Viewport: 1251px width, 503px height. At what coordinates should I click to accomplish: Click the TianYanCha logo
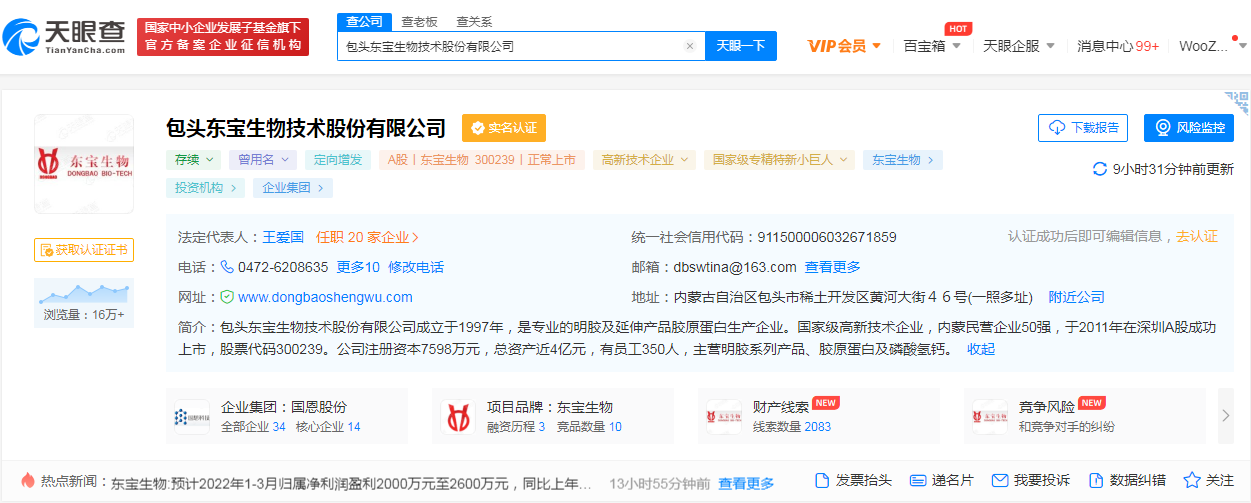tap(65, 37)
